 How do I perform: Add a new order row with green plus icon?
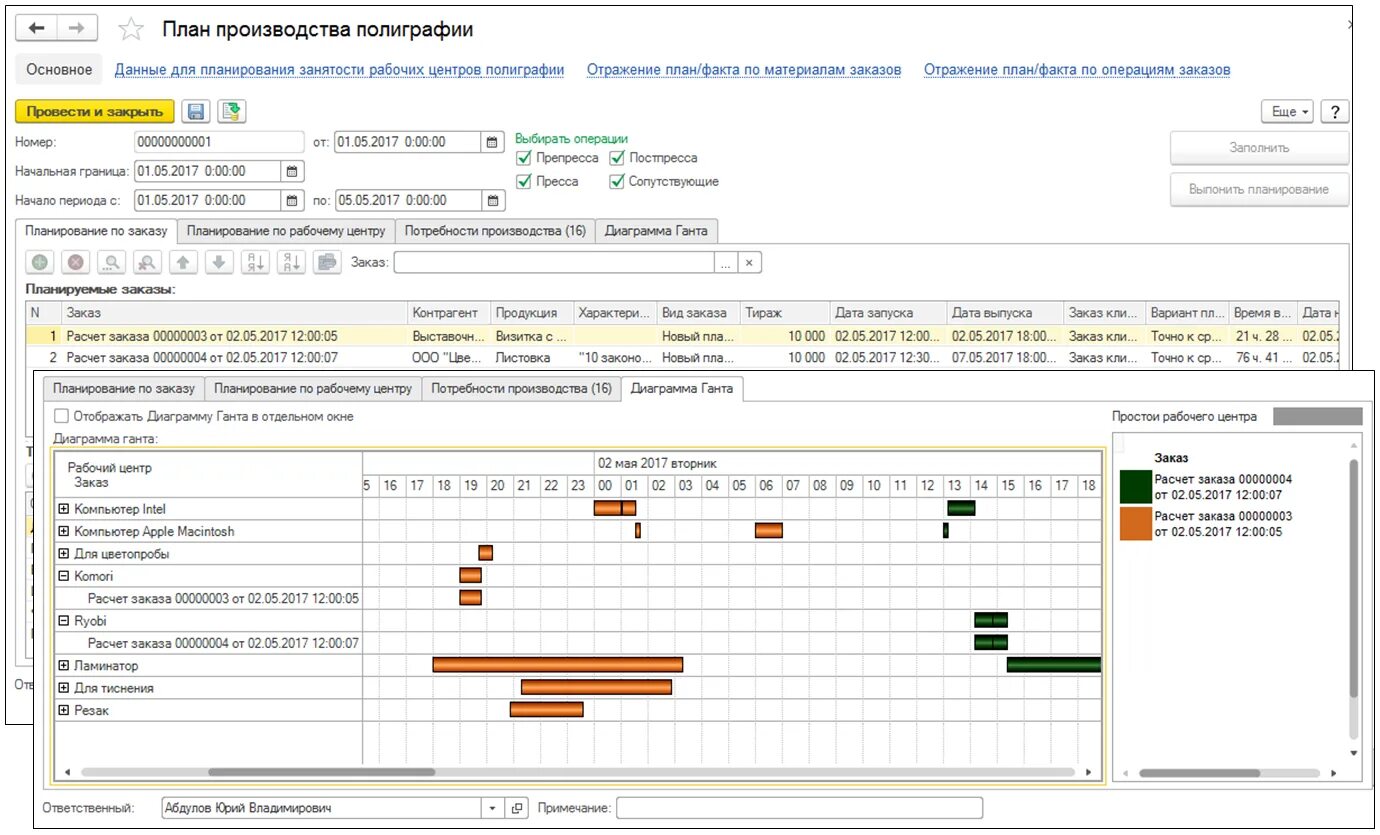40,262
